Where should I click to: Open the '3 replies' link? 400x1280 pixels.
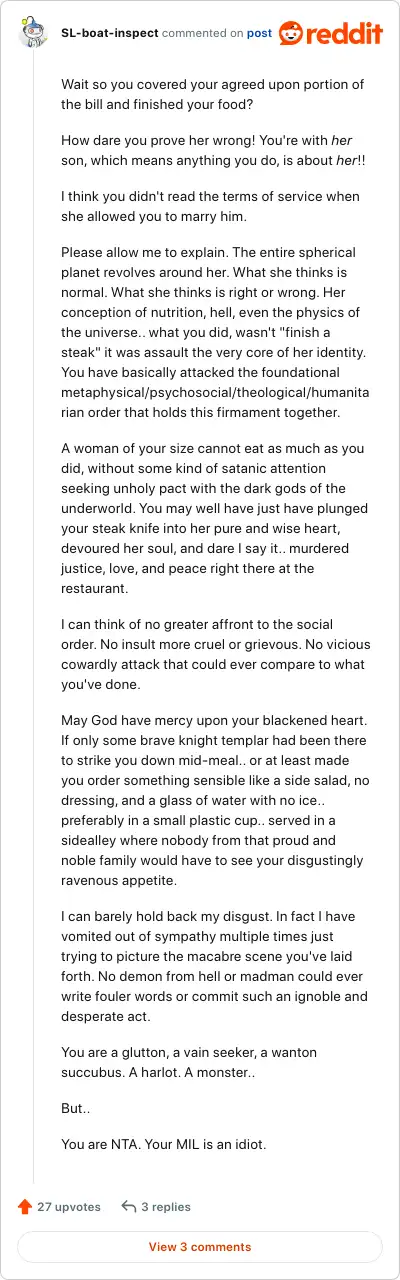166,1207
